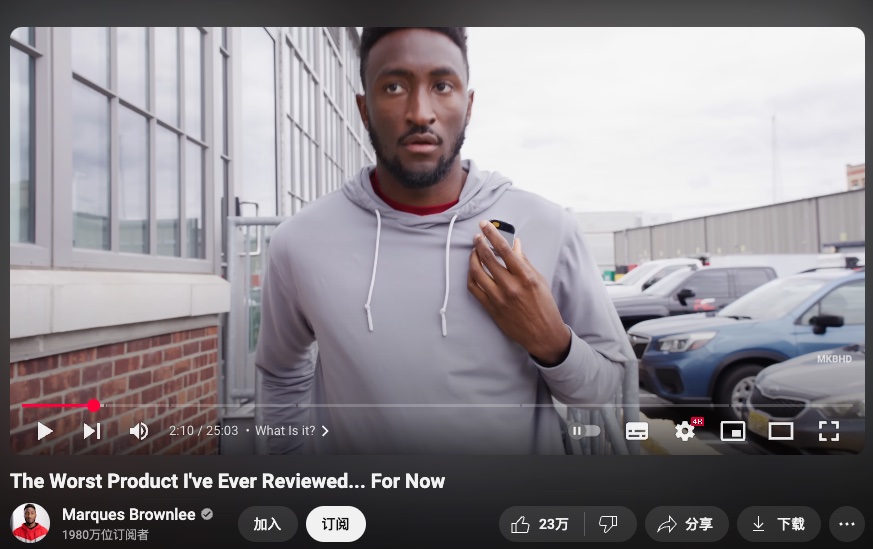
Task: Like the video with 23万 likes
Action: point(541,524)
